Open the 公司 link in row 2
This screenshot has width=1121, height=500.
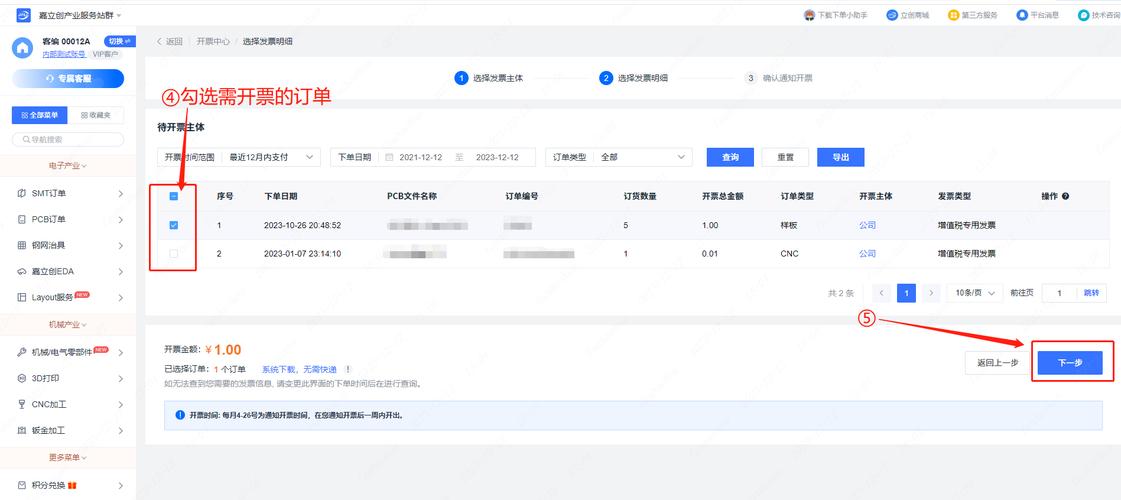click(867, 254)
